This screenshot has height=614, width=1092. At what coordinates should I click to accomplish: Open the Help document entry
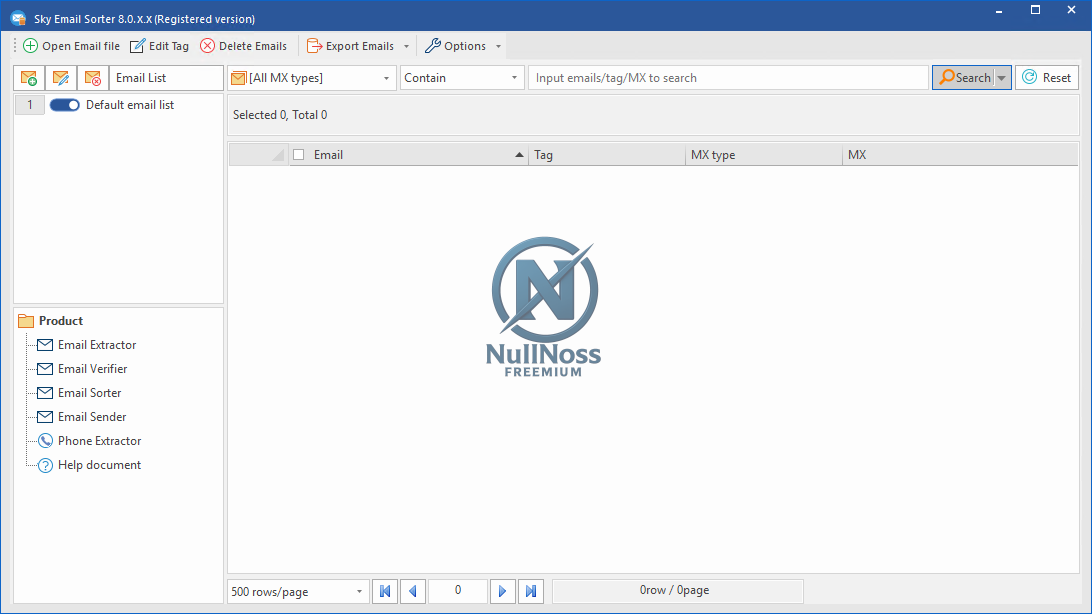(x=97, y=464)
